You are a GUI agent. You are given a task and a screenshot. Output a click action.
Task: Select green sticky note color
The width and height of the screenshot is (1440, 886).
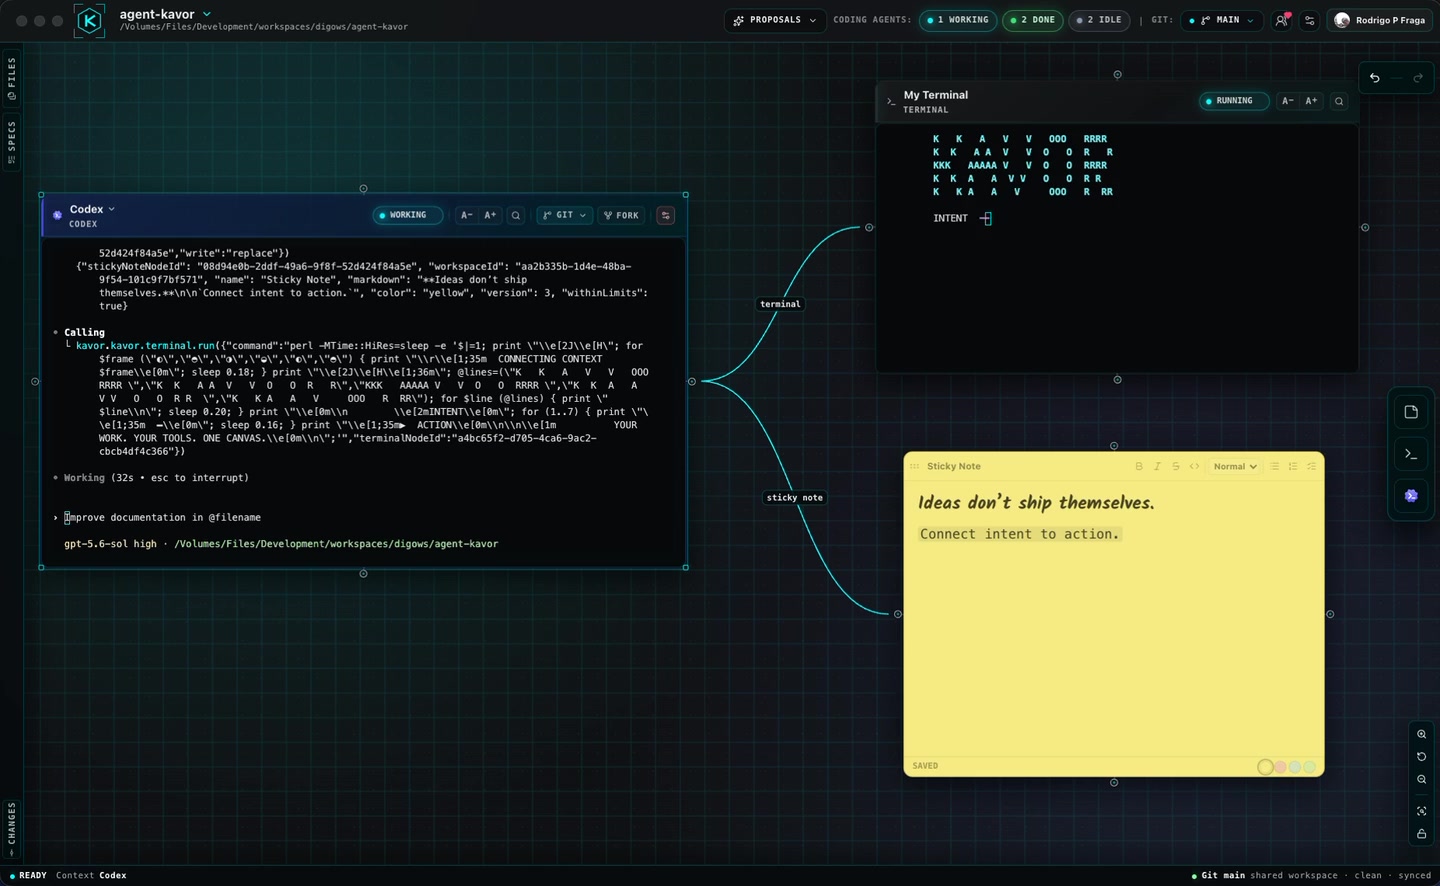coord(1309,767)
